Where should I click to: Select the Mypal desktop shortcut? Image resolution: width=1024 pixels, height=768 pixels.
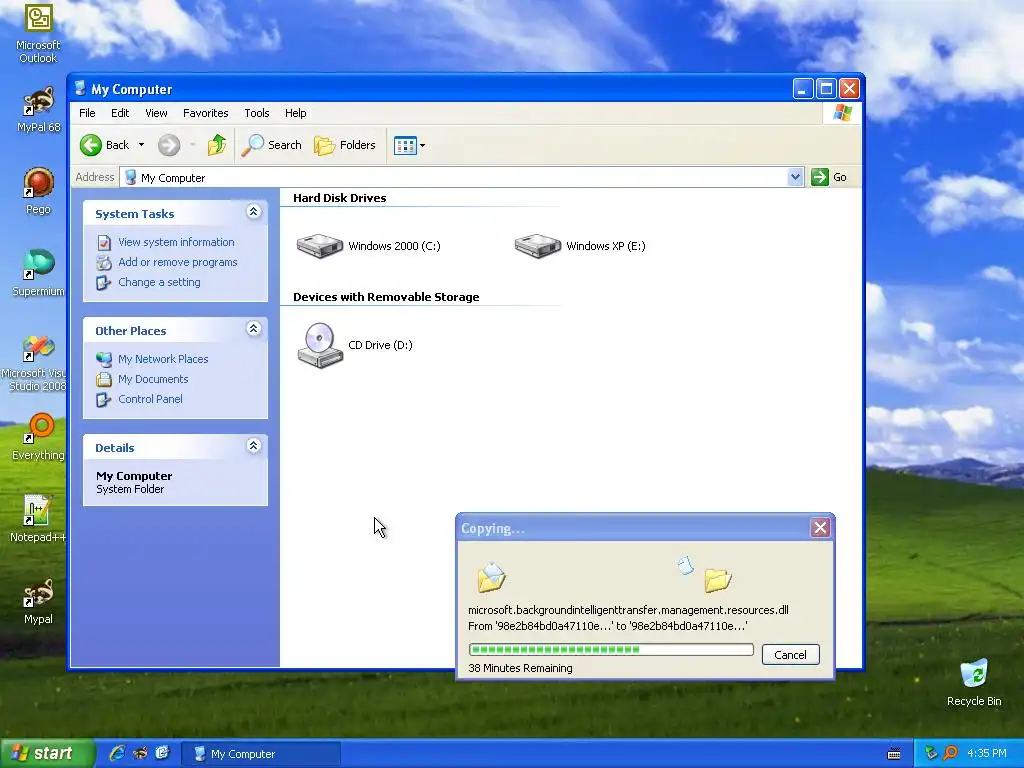(x=38, y=601)
